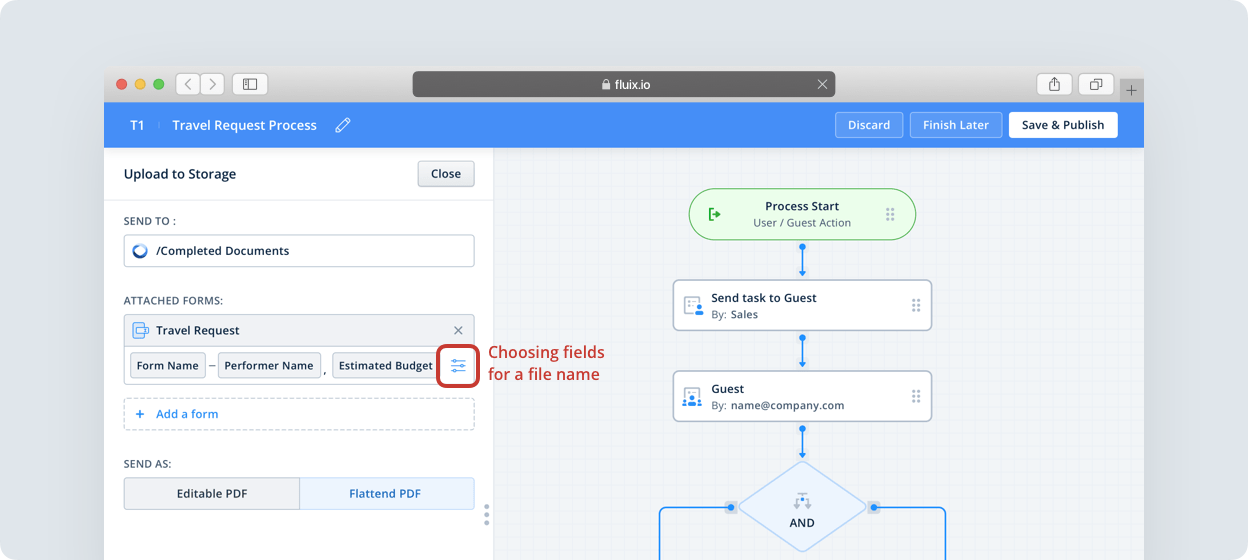
Task: Click the pencil icon to rename the process
Action: (343, 125)
